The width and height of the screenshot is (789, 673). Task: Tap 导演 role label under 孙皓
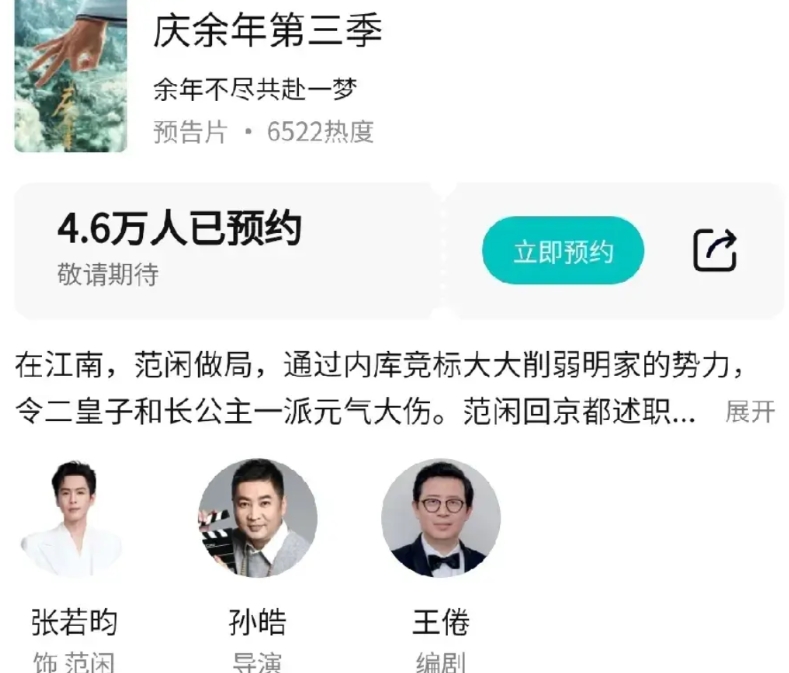(258, 662)
